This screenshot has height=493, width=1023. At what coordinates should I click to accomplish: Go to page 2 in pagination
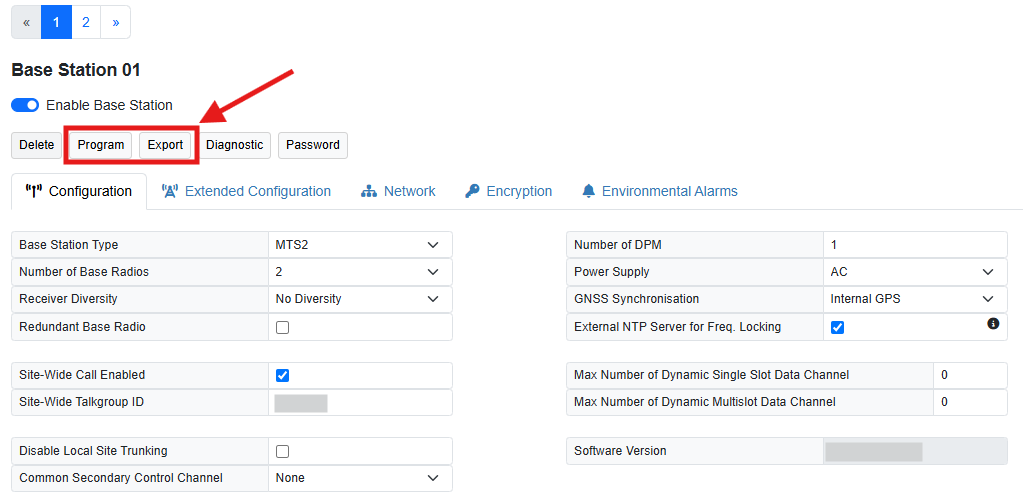85,22
